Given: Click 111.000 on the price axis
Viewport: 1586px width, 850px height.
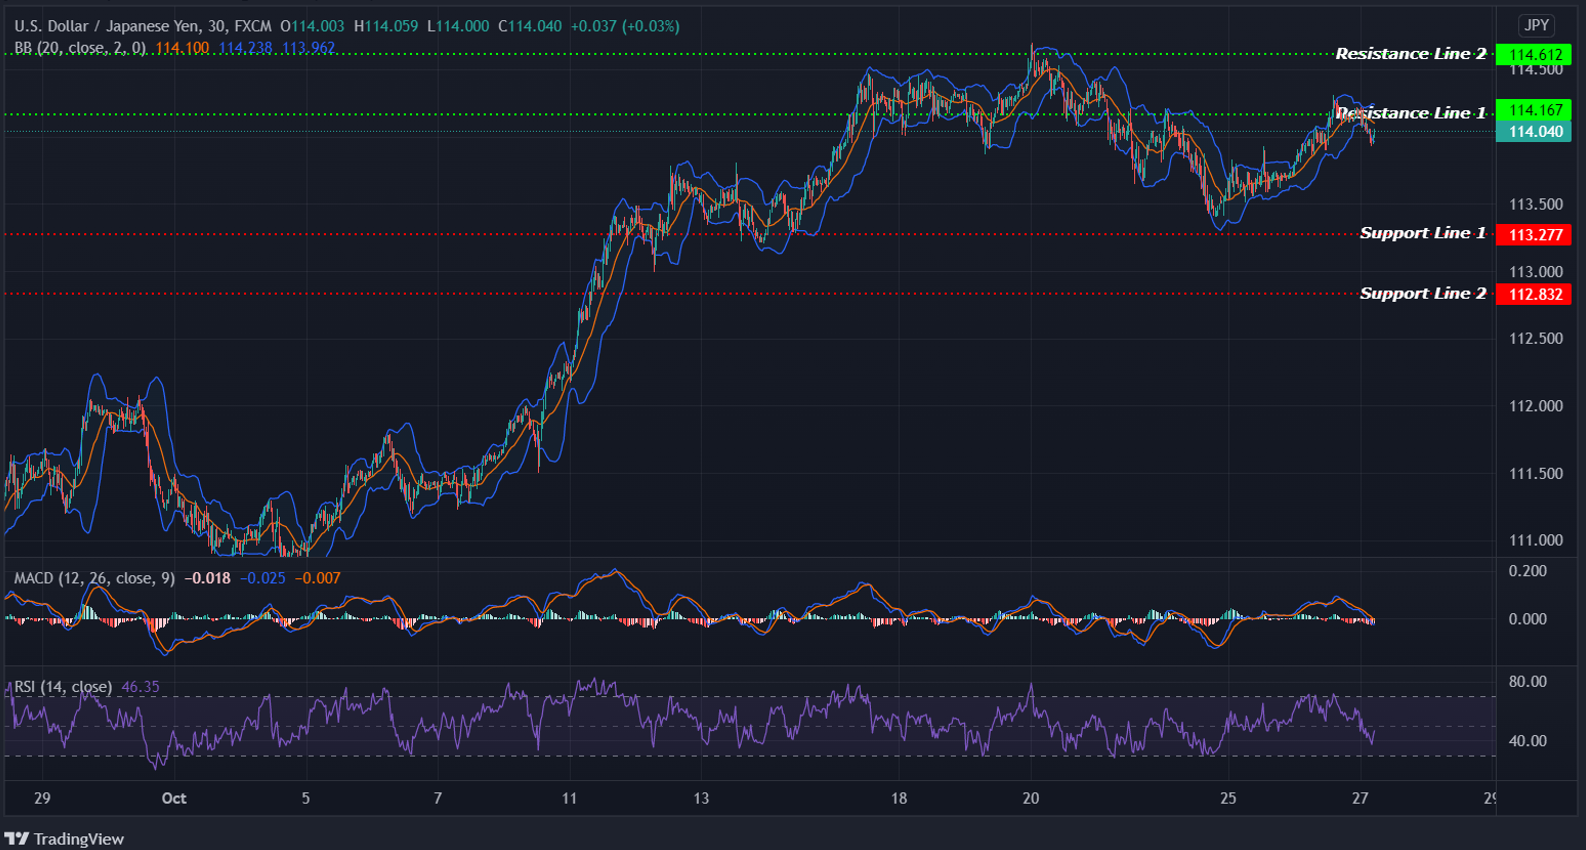Looking at the screenshot, I should pos(1535,540).
